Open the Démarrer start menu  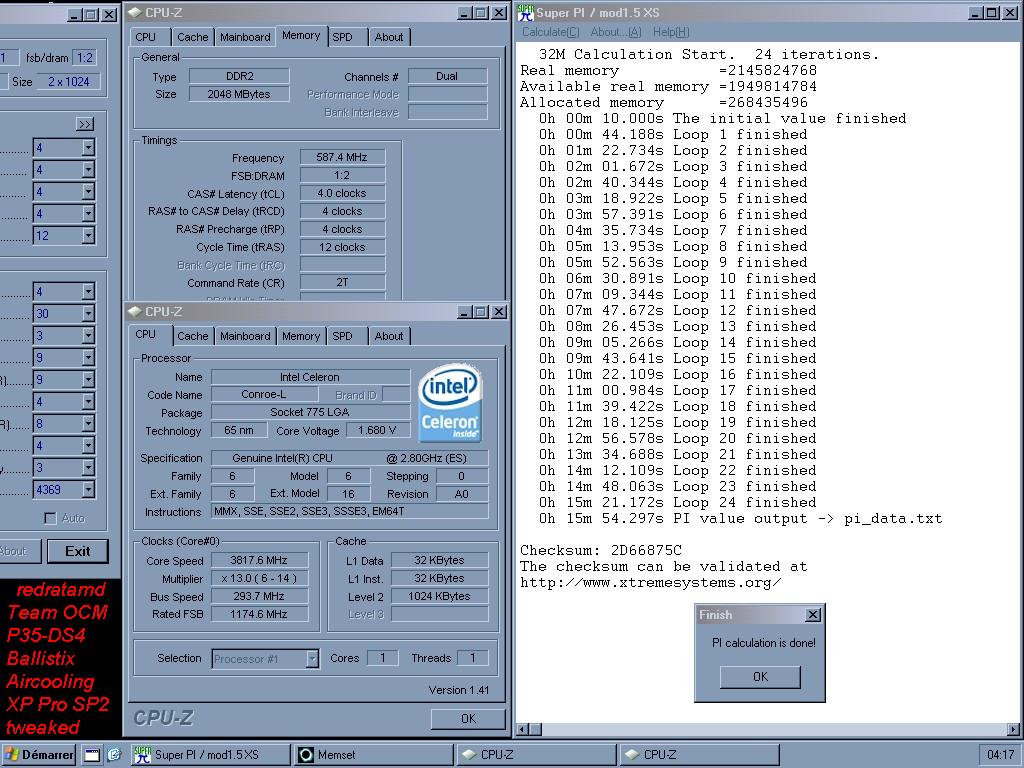coord(39,755)
